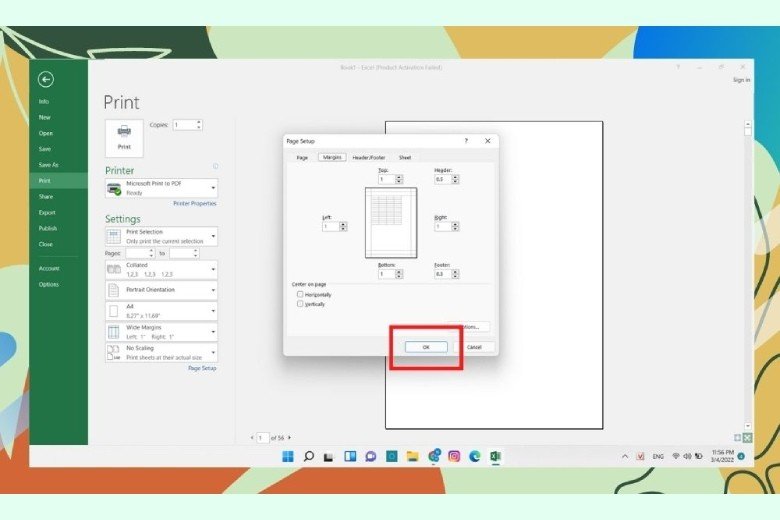Open the A4 paper size dropdown
Screen dimensions: 780x520
pyautogui.click(x=162, y=311)
